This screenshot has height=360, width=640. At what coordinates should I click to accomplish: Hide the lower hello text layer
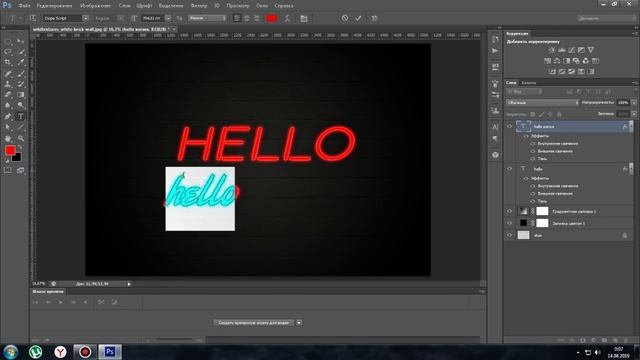(x=509, y=169)
